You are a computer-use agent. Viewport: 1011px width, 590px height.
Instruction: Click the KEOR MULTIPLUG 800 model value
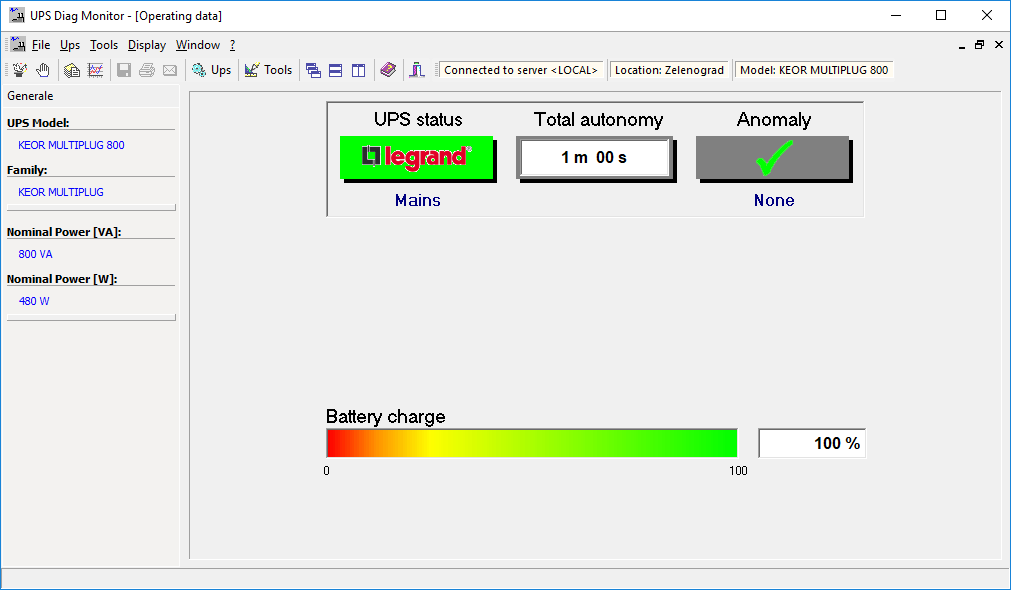(71, 145)
